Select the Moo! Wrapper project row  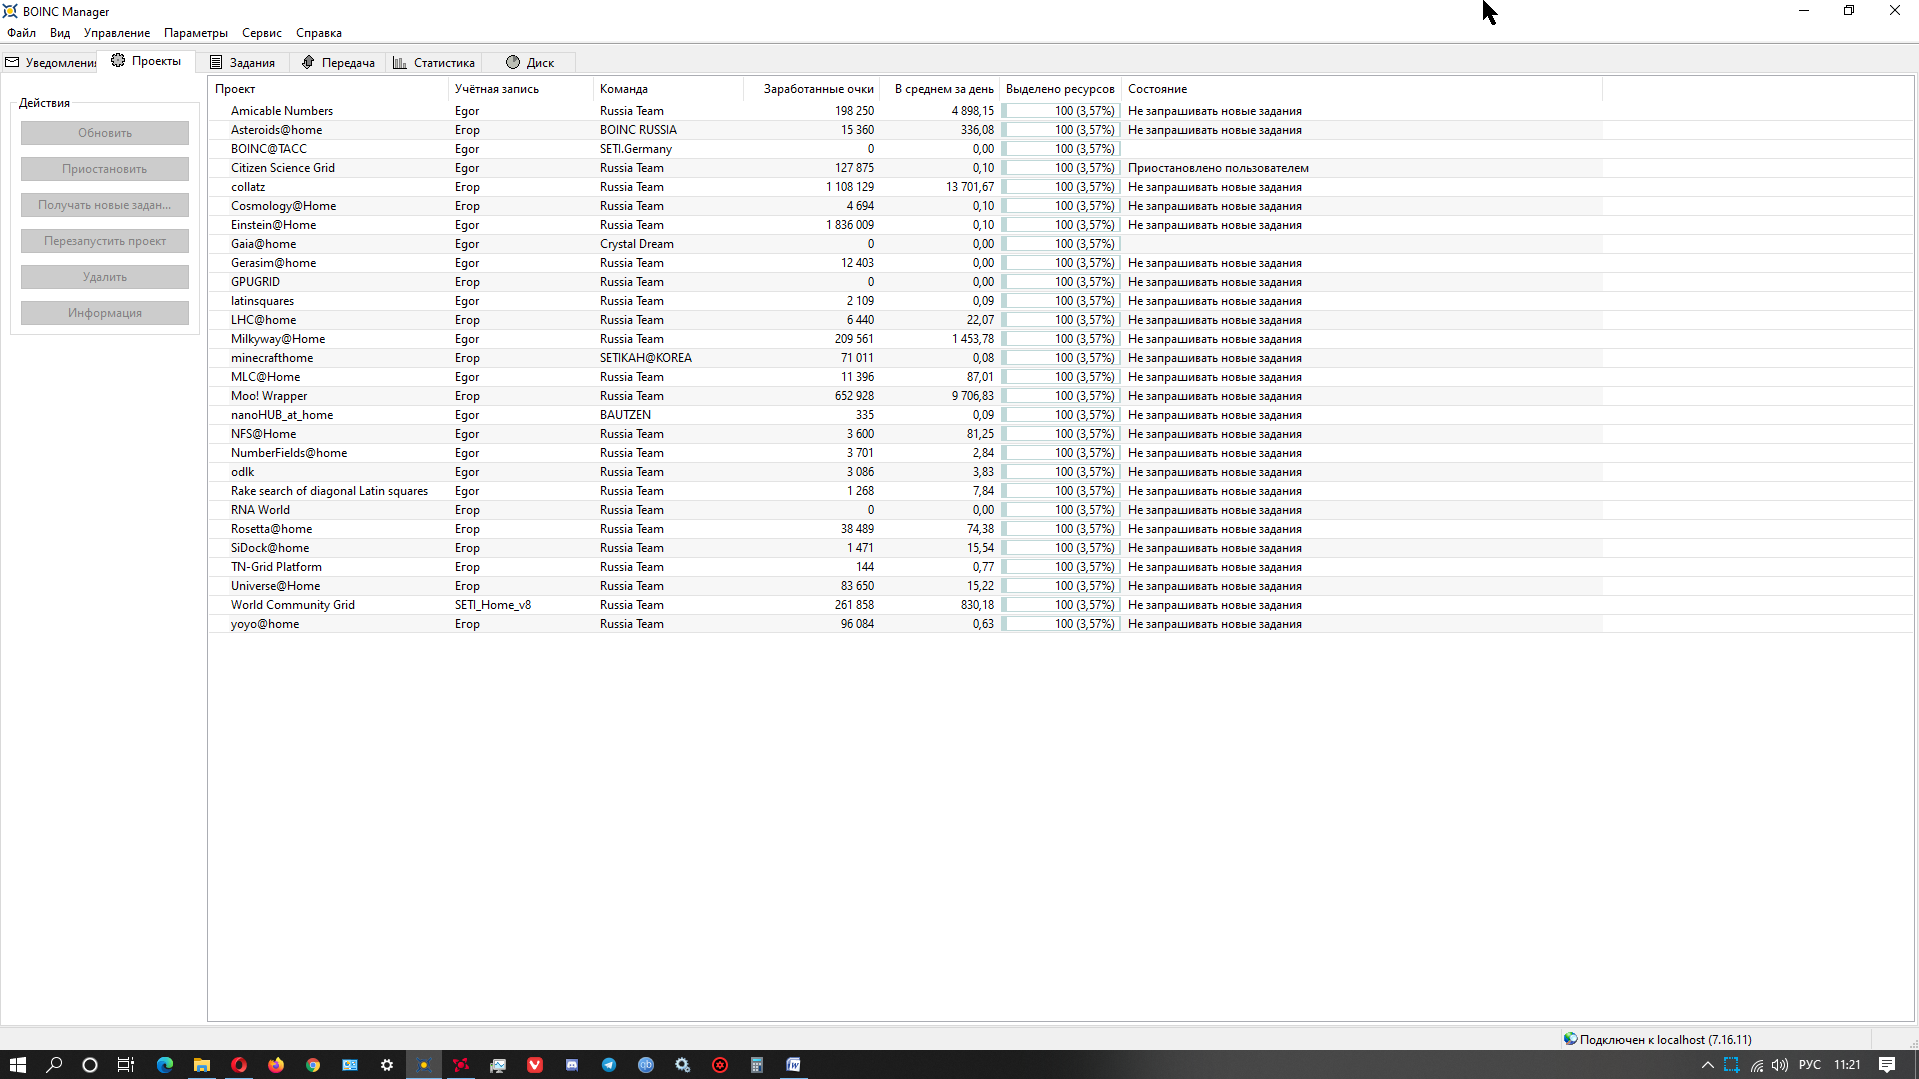(x=905, y=396)
